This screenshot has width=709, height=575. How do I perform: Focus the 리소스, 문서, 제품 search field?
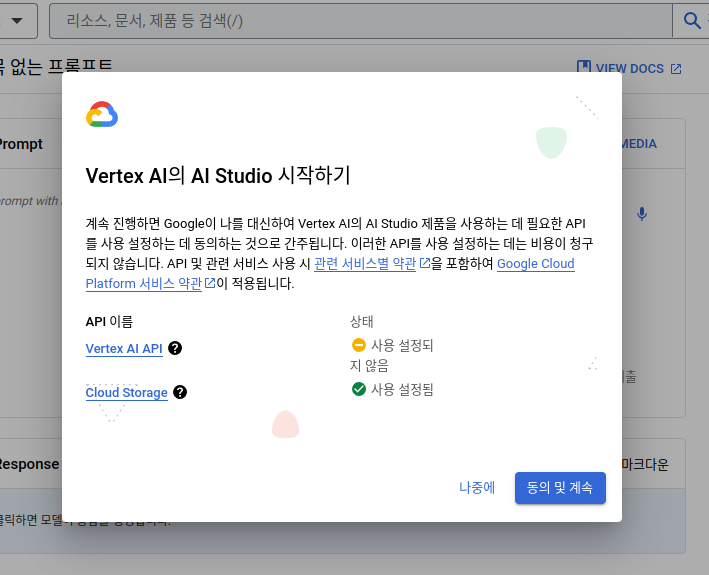(x=360, y=20)
